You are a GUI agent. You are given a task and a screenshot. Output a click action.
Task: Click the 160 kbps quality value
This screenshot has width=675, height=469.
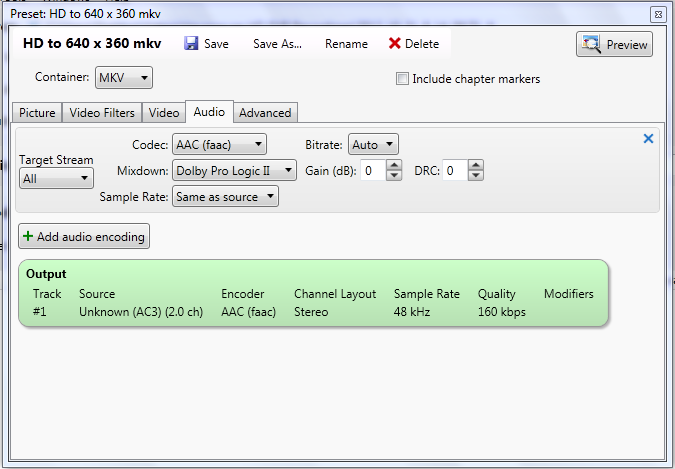coord(502,312)
